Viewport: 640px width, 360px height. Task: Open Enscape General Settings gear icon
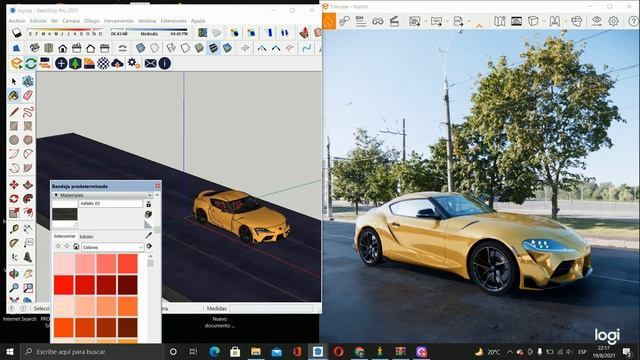point(613,21)
